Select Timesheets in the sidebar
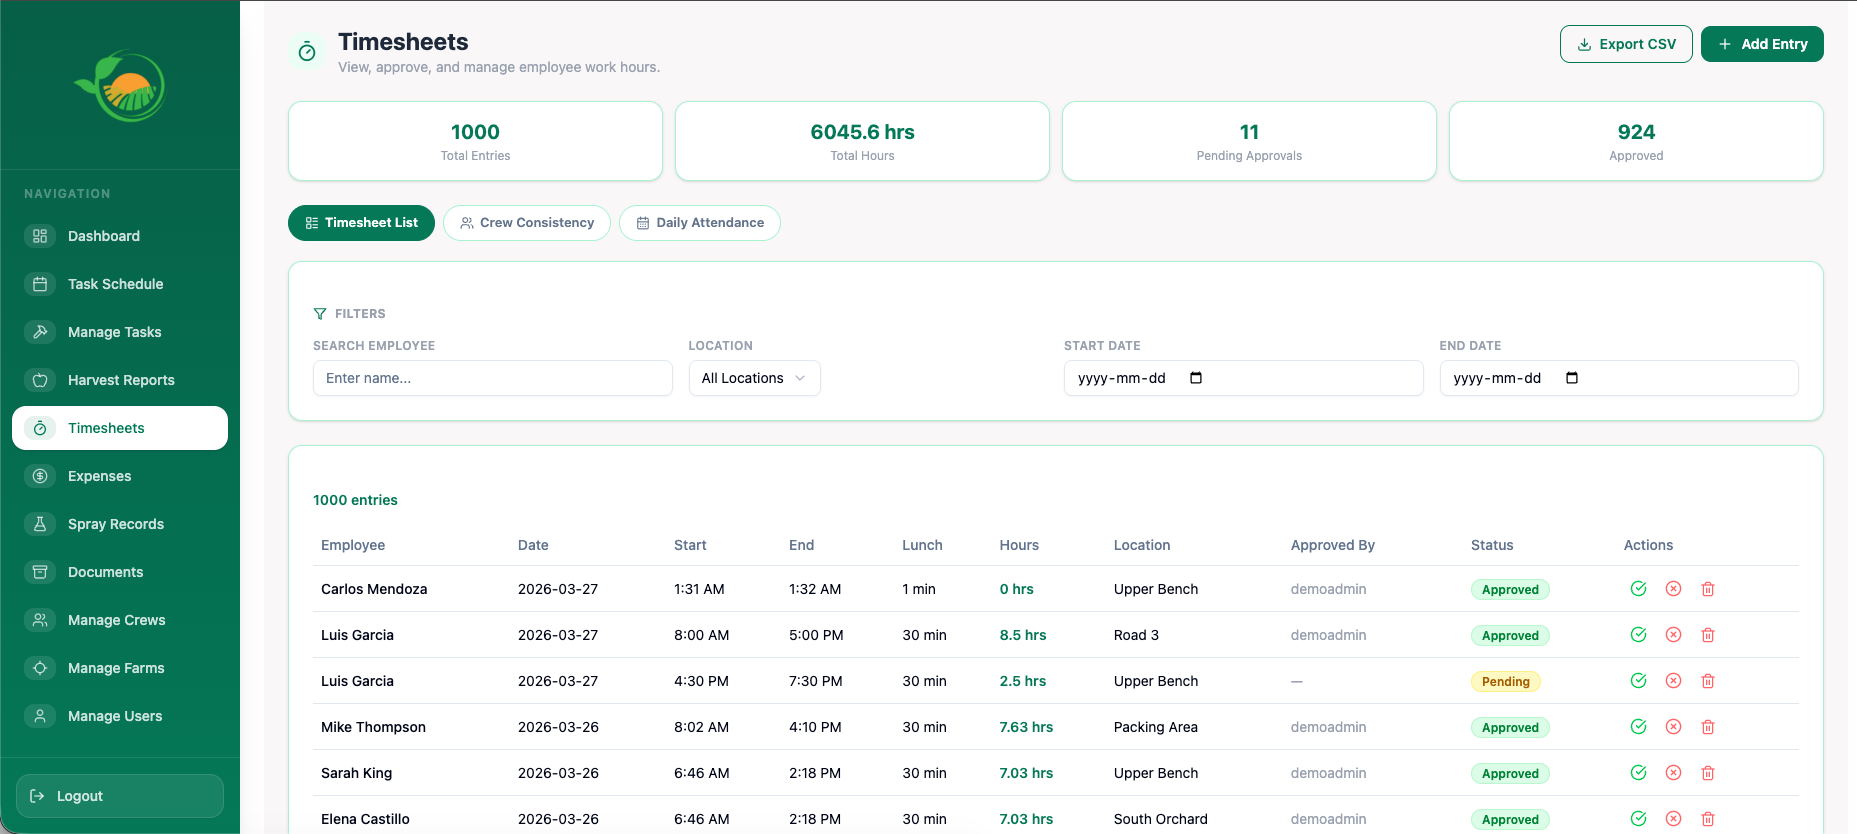Viewport: 1857px width, 834px height. (120, 428)
